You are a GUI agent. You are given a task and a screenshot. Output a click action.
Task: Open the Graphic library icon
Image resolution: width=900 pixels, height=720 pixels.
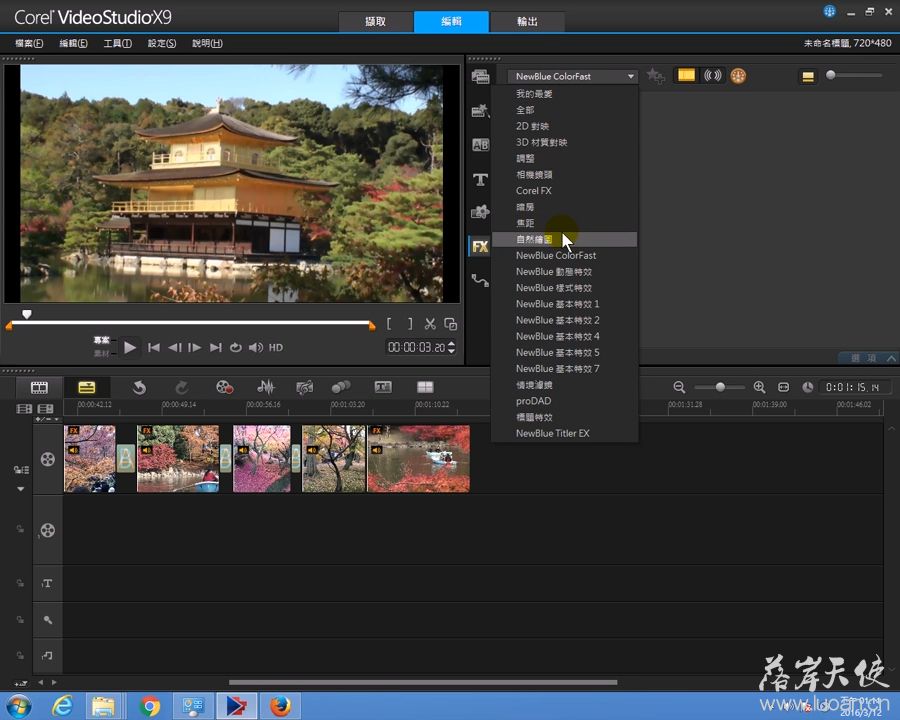click(x=480, y=212)
